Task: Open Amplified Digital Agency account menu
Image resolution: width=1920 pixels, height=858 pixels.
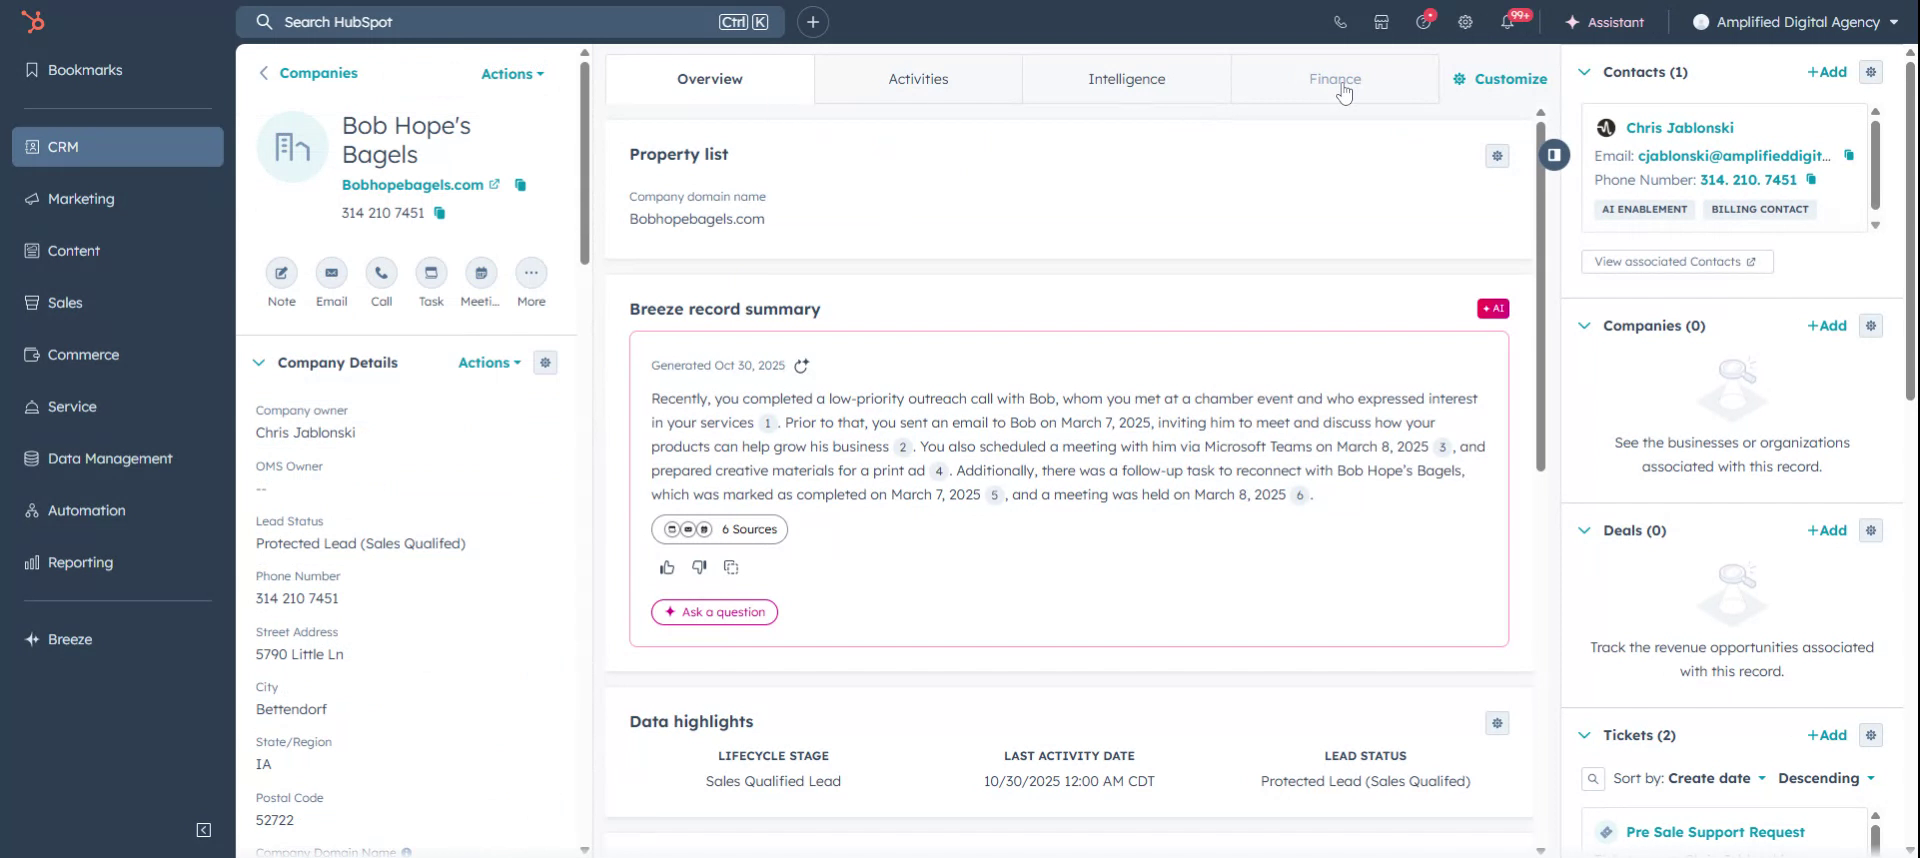Action: pos(1795,22)
